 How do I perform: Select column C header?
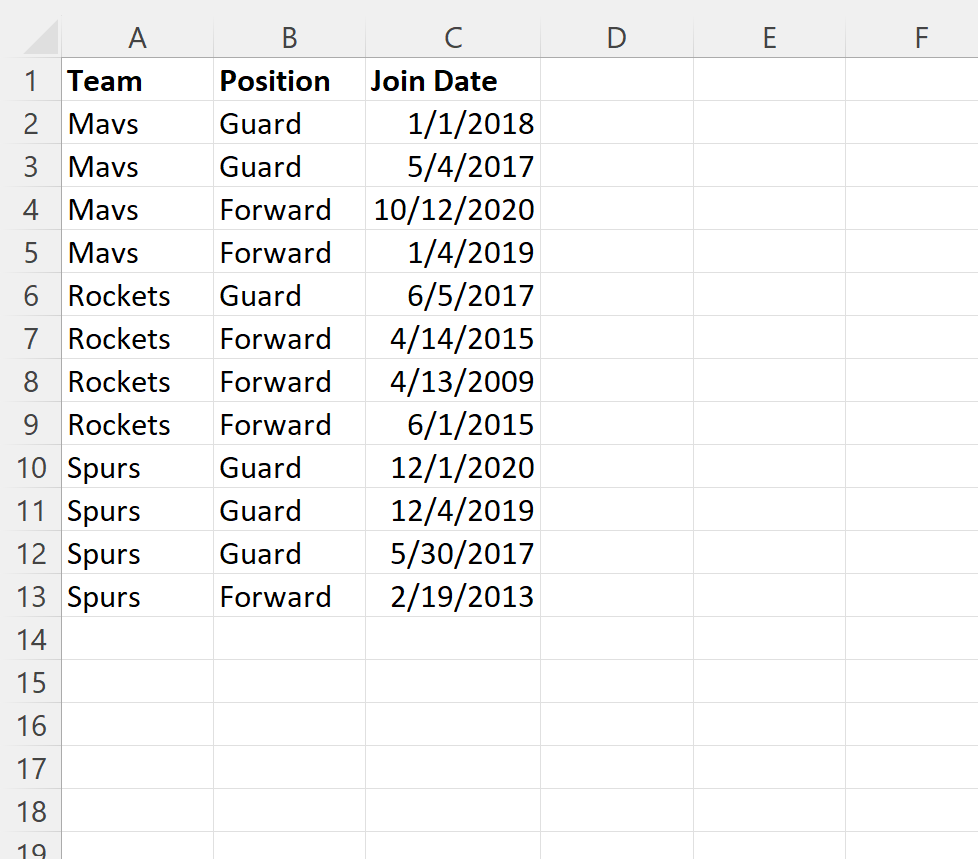tap(453, 38)
